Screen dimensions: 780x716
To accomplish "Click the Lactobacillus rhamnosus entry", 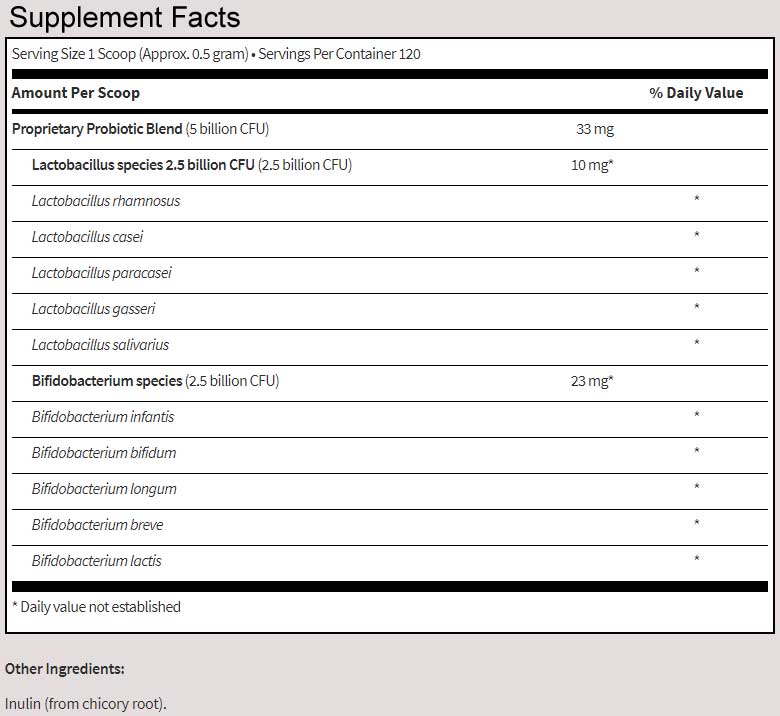I will pyautogui.click(x=106, y=201).
